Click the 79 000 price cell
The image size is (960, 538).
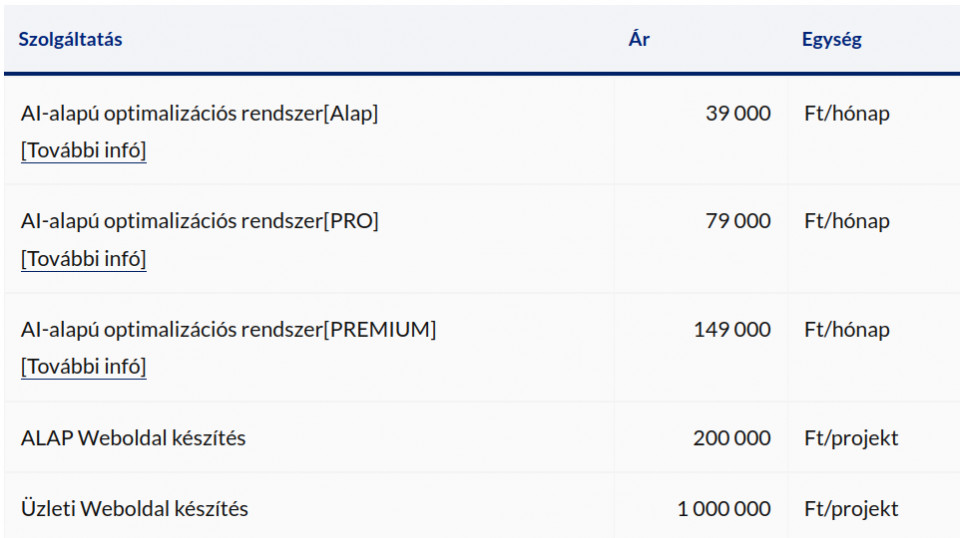[738, 221]
